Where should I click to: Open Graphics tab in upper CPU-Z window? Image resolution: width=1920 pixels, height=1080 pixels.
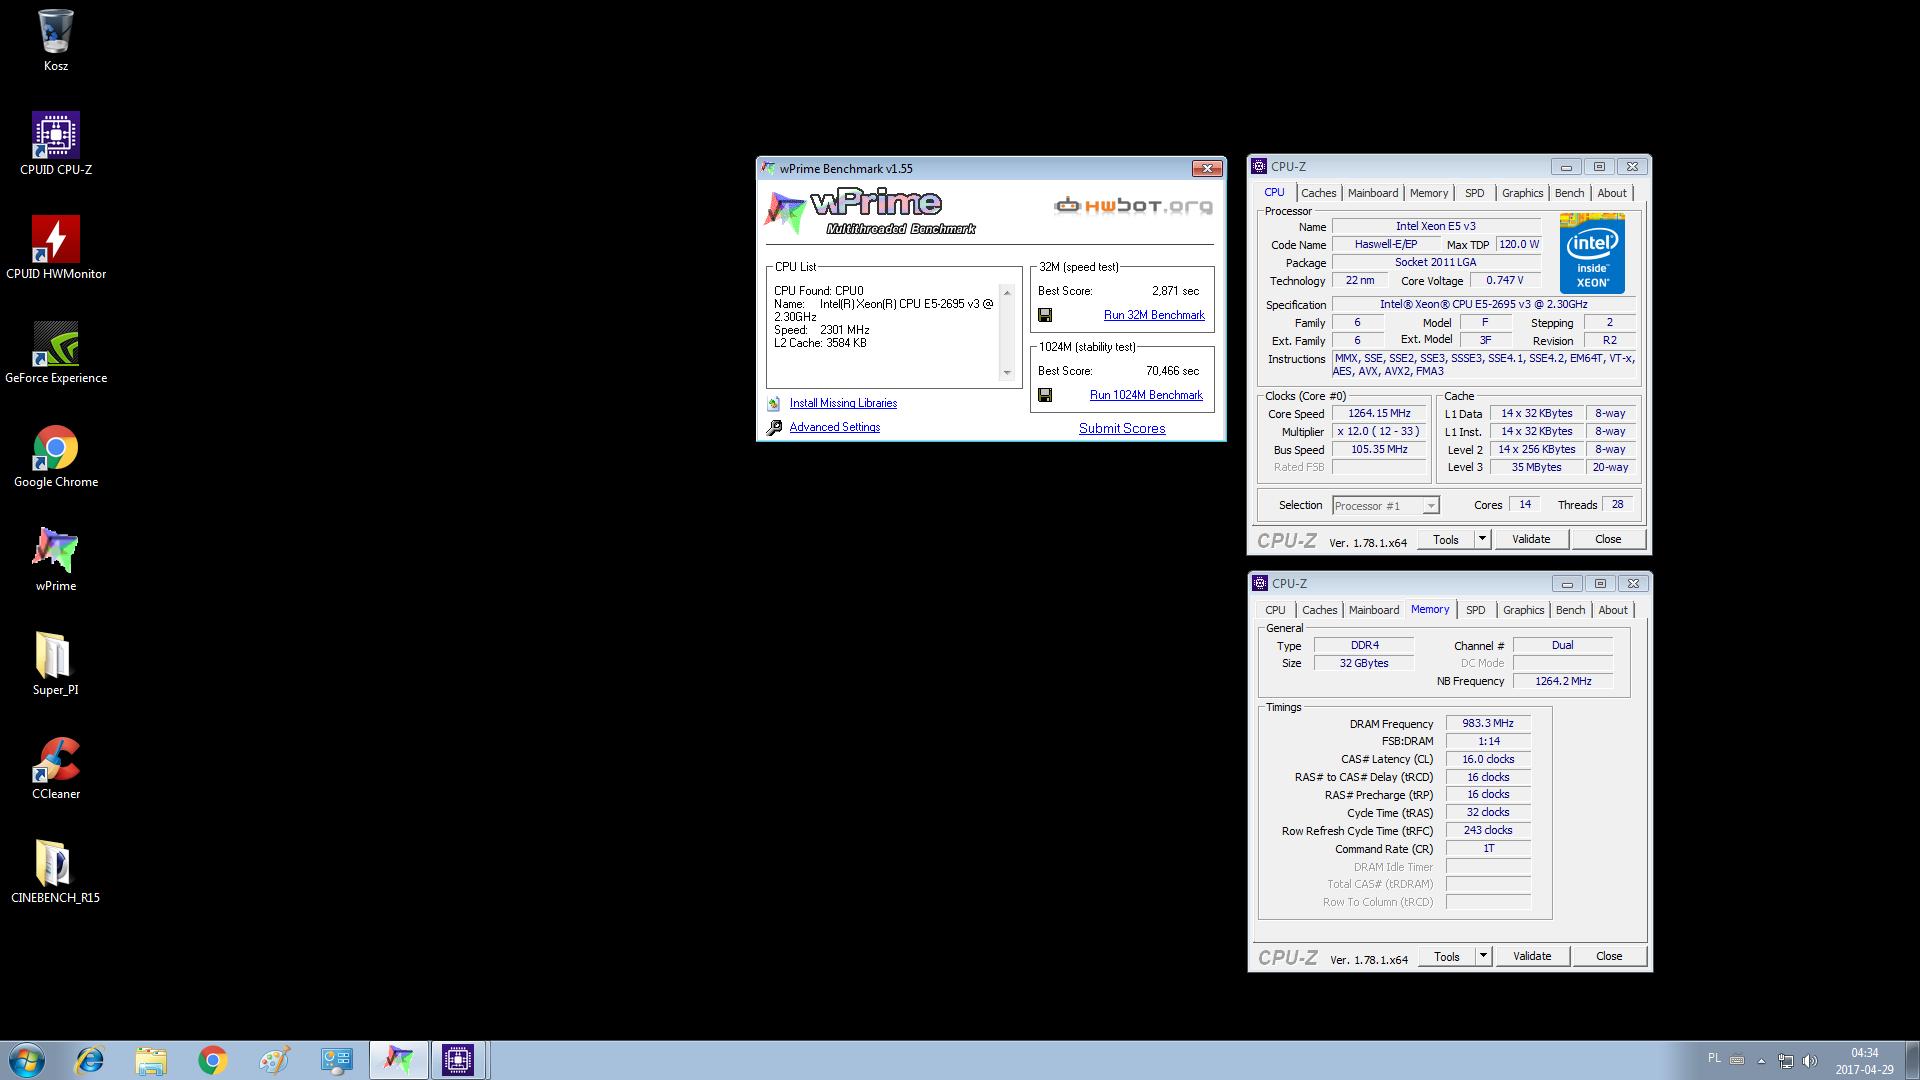1522,193
